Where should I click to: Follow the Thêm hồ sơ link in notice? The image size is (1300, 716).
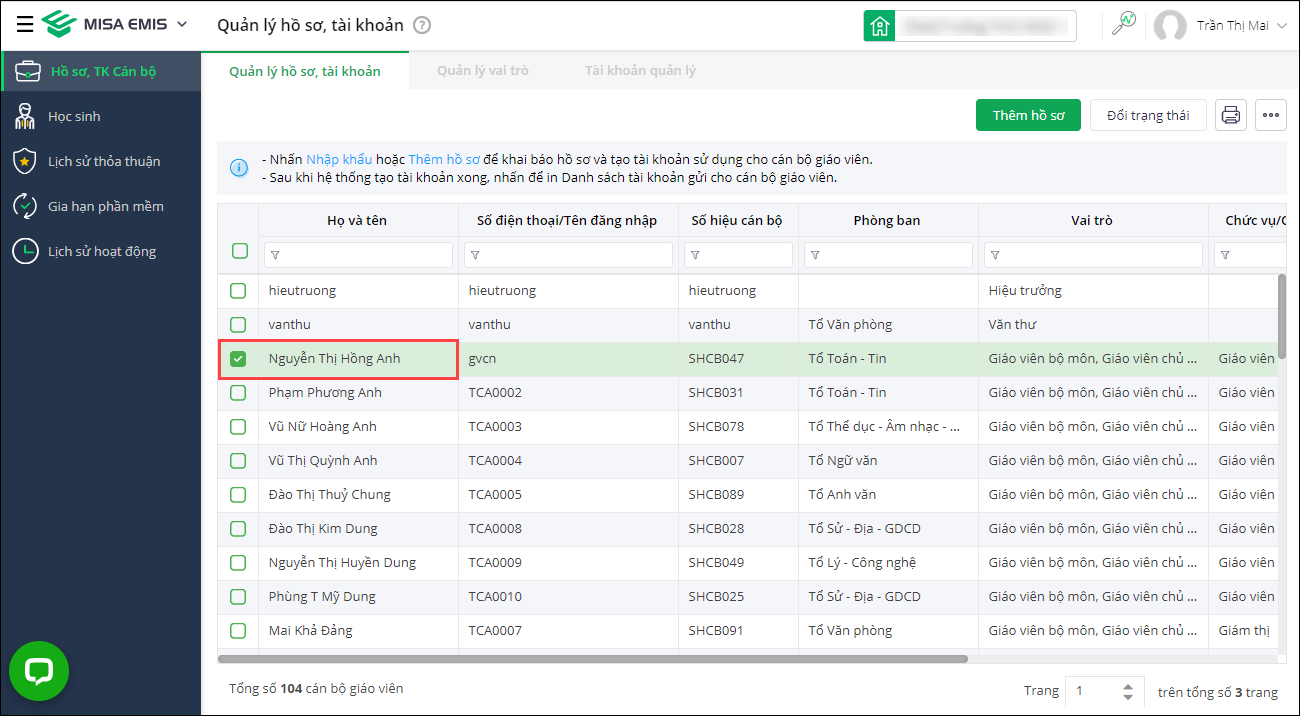(x=444, y=159)
